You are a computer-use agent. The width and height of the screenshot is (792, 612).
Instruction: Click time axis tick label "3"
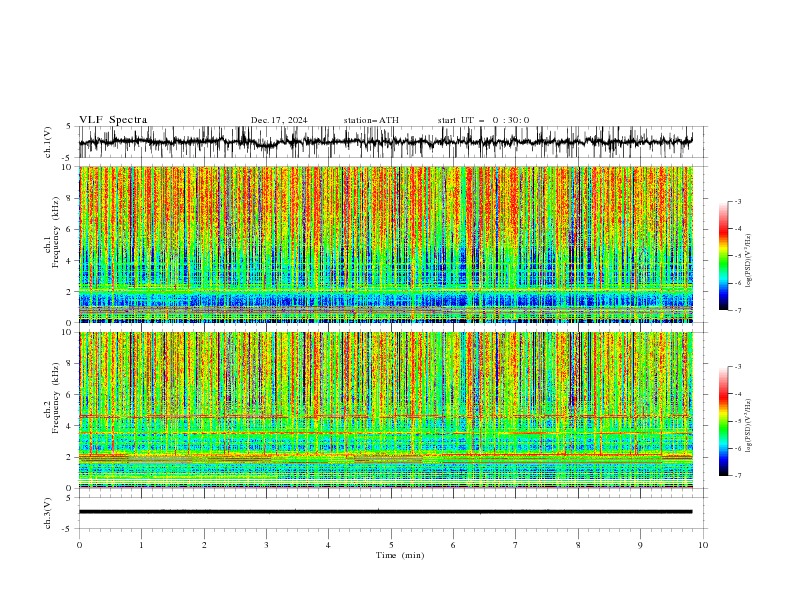[267, 545]
